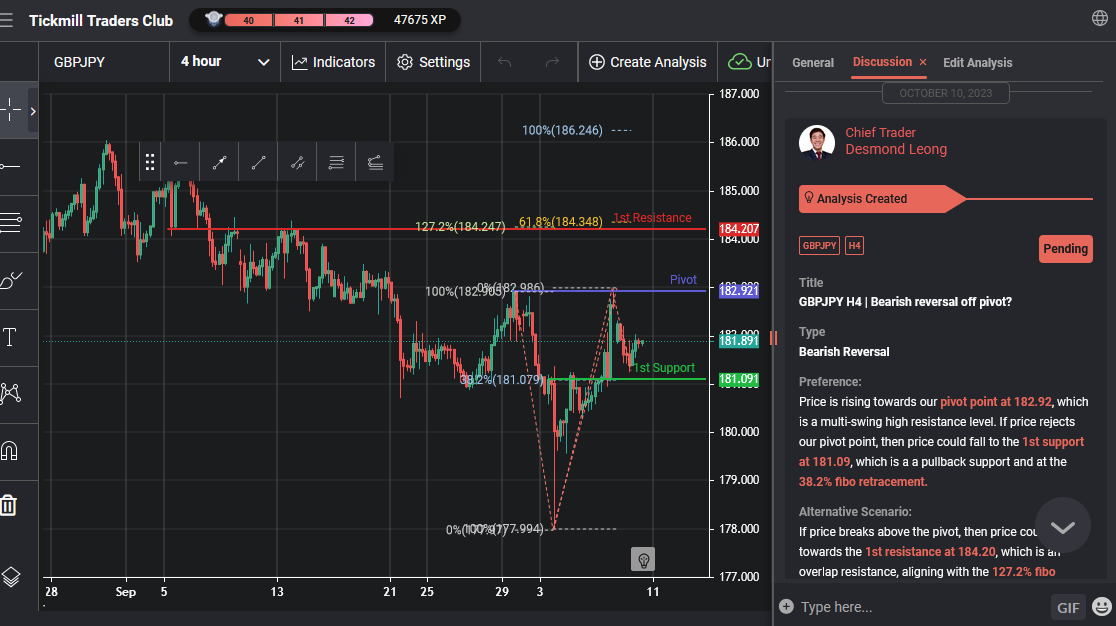Pick parallel lines tool in floating toolbar

[336, 162]
